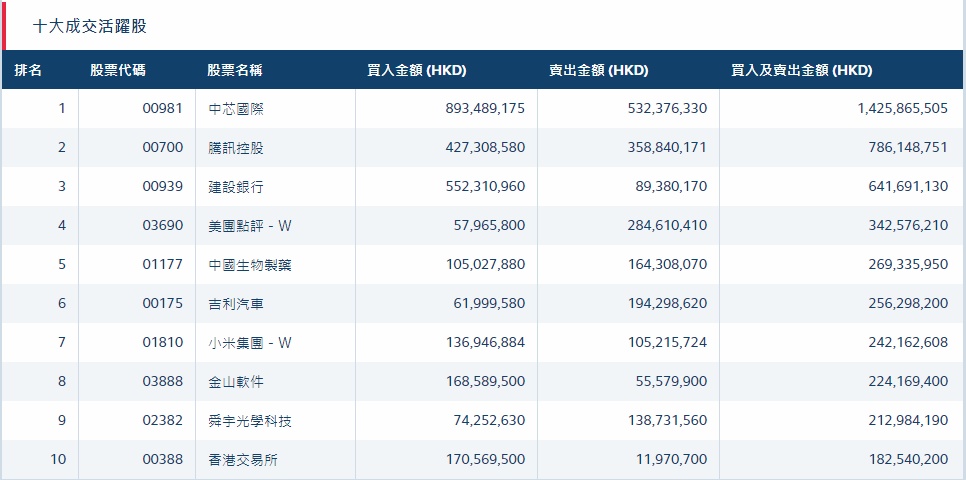Select stock name 舜宇光學科技
This screenshot has width=966, height=480.
pyautogui.click(x=250, y=421)
